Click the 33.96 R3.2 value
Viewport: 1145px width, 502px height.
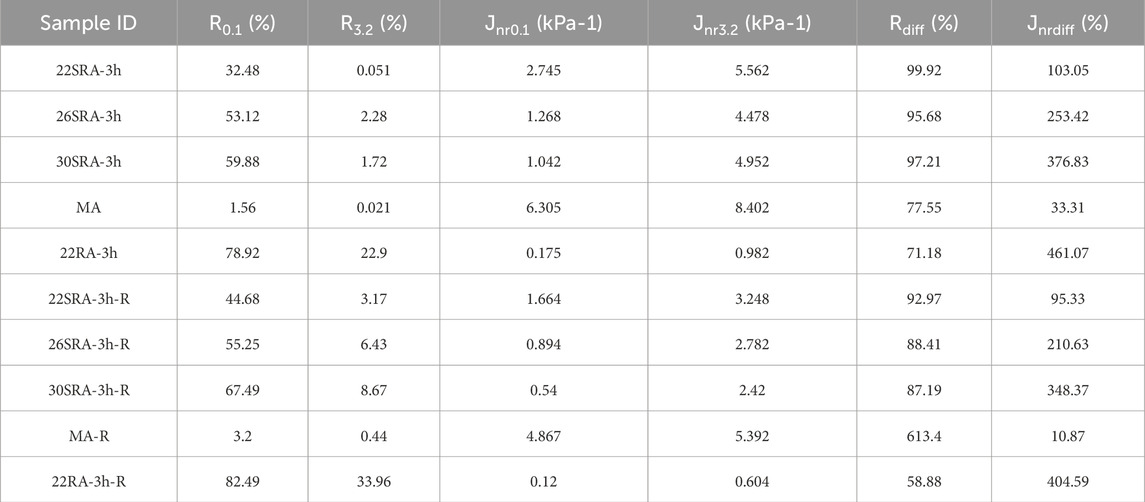[372, 479]
